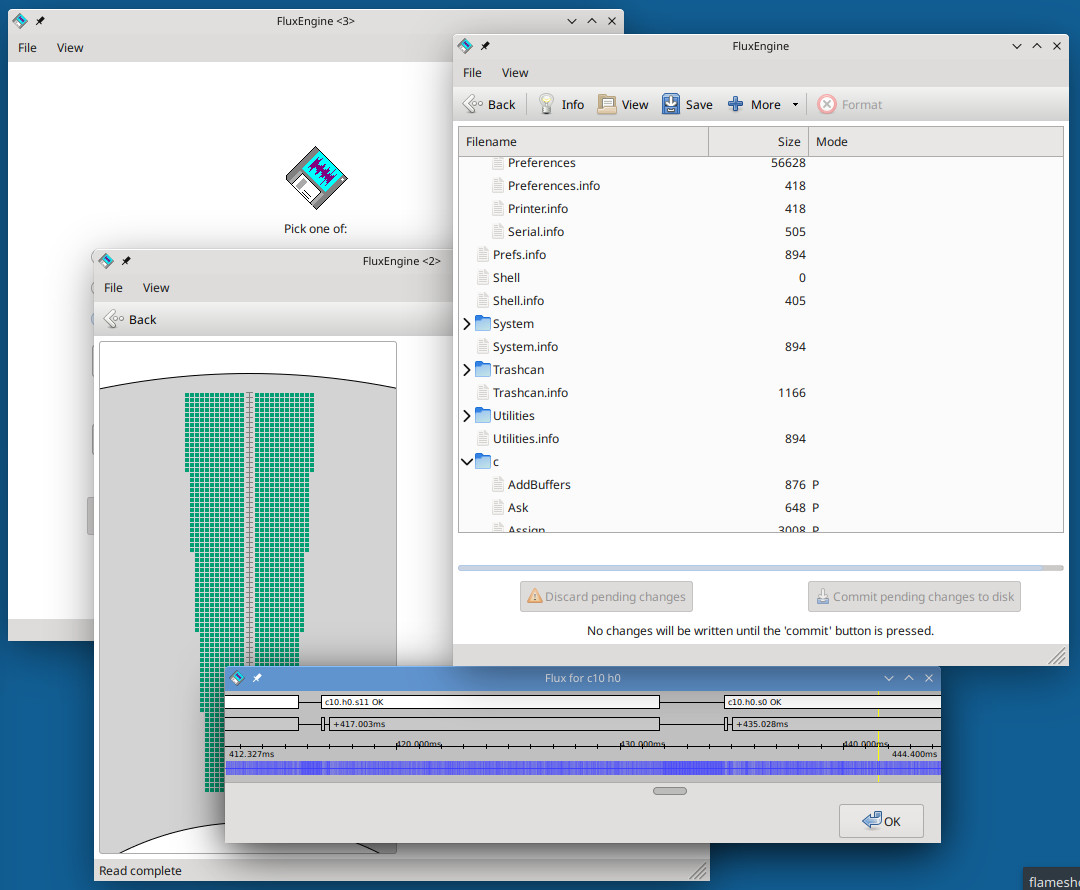Click the More plus icon
The image size is (1080, 890).
point(735,103)
